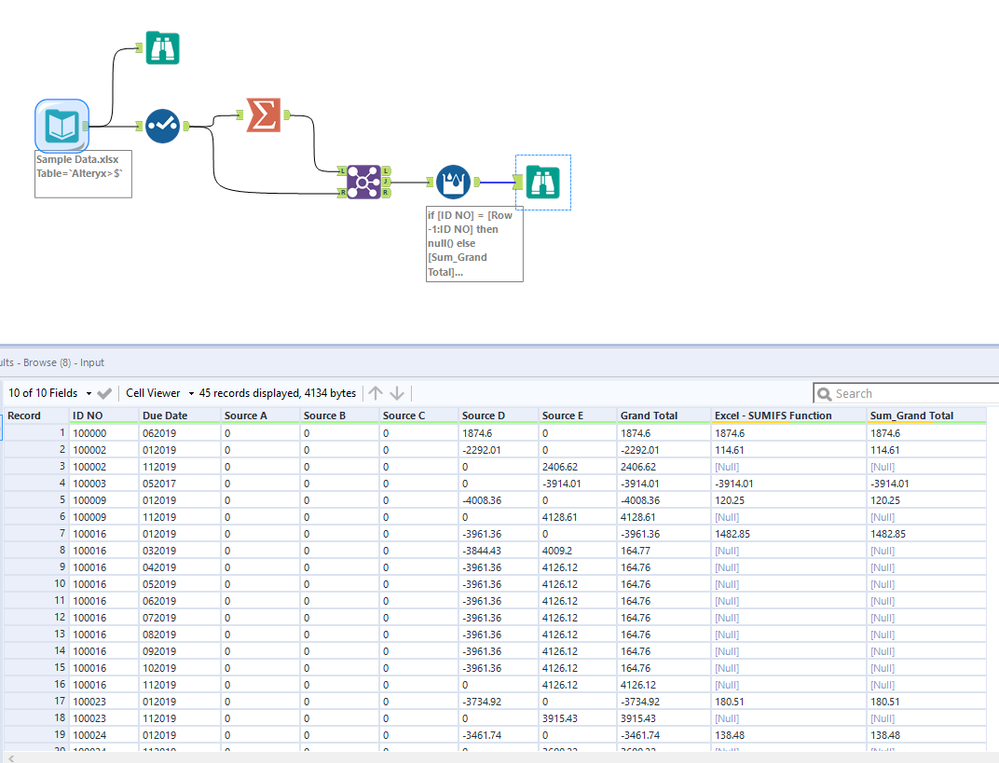Click the L input anchor of Join tool
This screenshot has width=999, height=763.
[342, 171]
